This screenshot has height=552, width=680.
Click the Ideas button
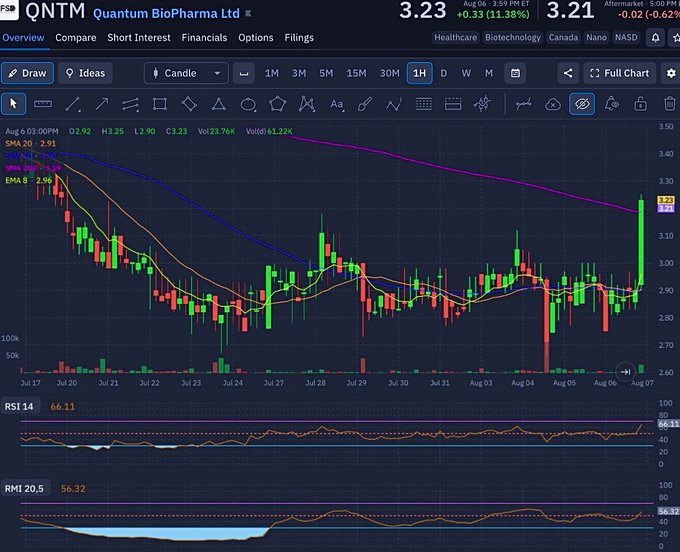(x=85, y=73)
